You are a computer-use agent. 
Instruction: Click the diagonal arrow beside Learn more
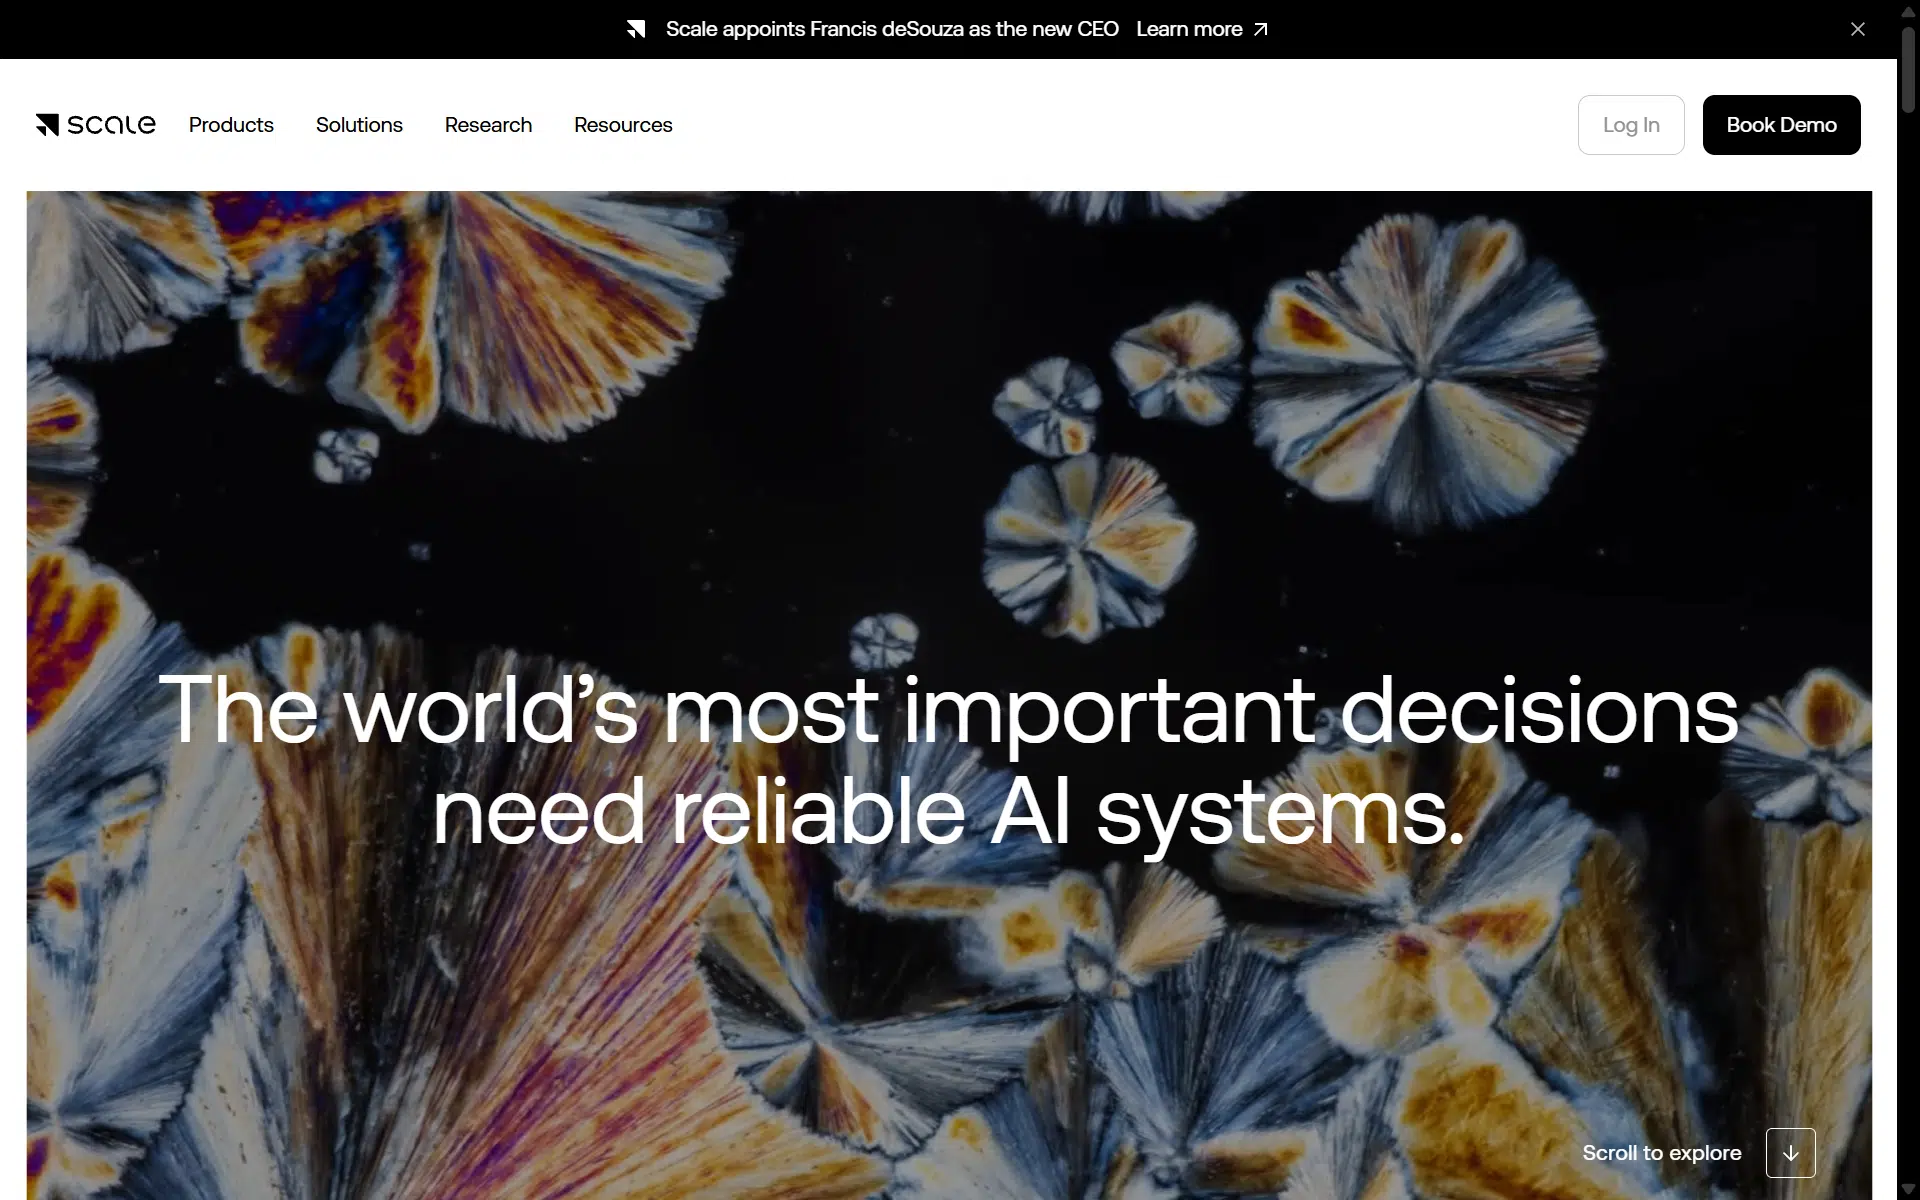pos(1261,29)
